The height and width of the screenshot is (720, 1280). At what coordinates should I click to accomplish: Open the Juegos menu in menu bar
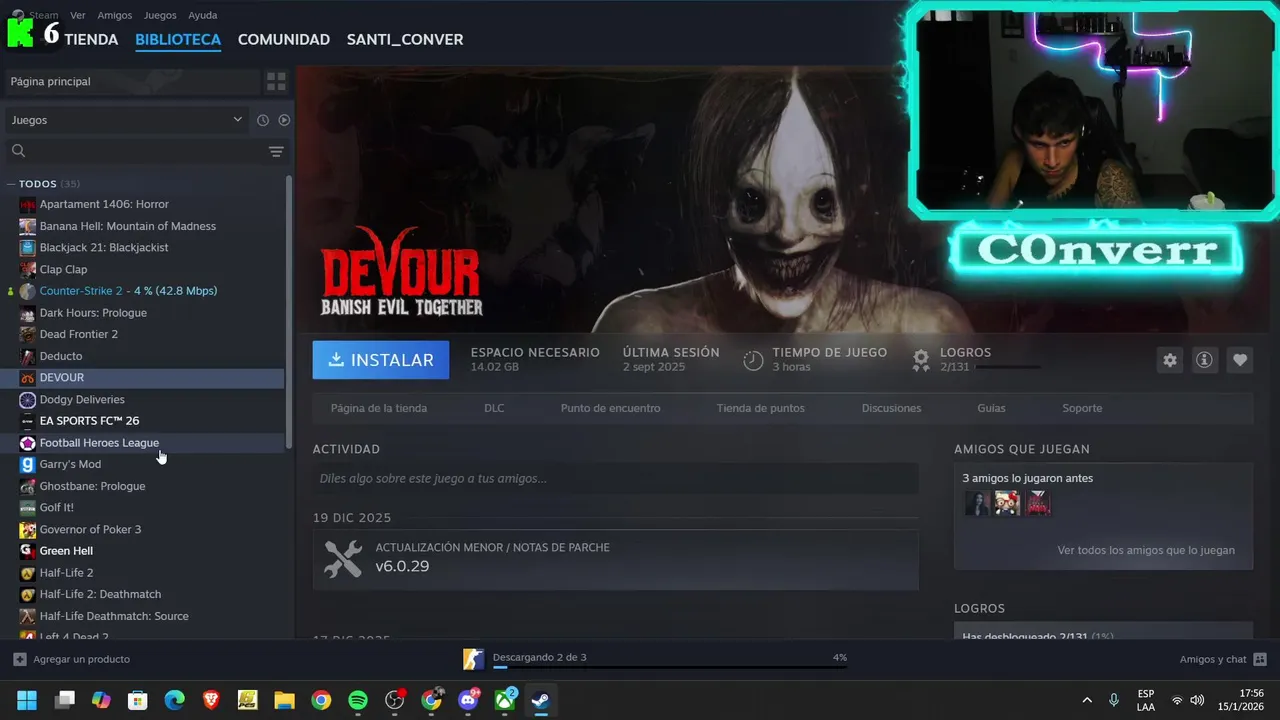tap(160, 15)
